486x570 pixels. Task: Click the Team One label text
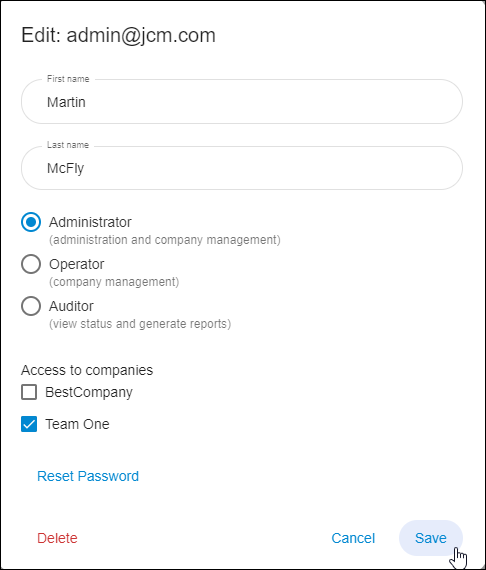pyautogui.click(x=77, y=424)
